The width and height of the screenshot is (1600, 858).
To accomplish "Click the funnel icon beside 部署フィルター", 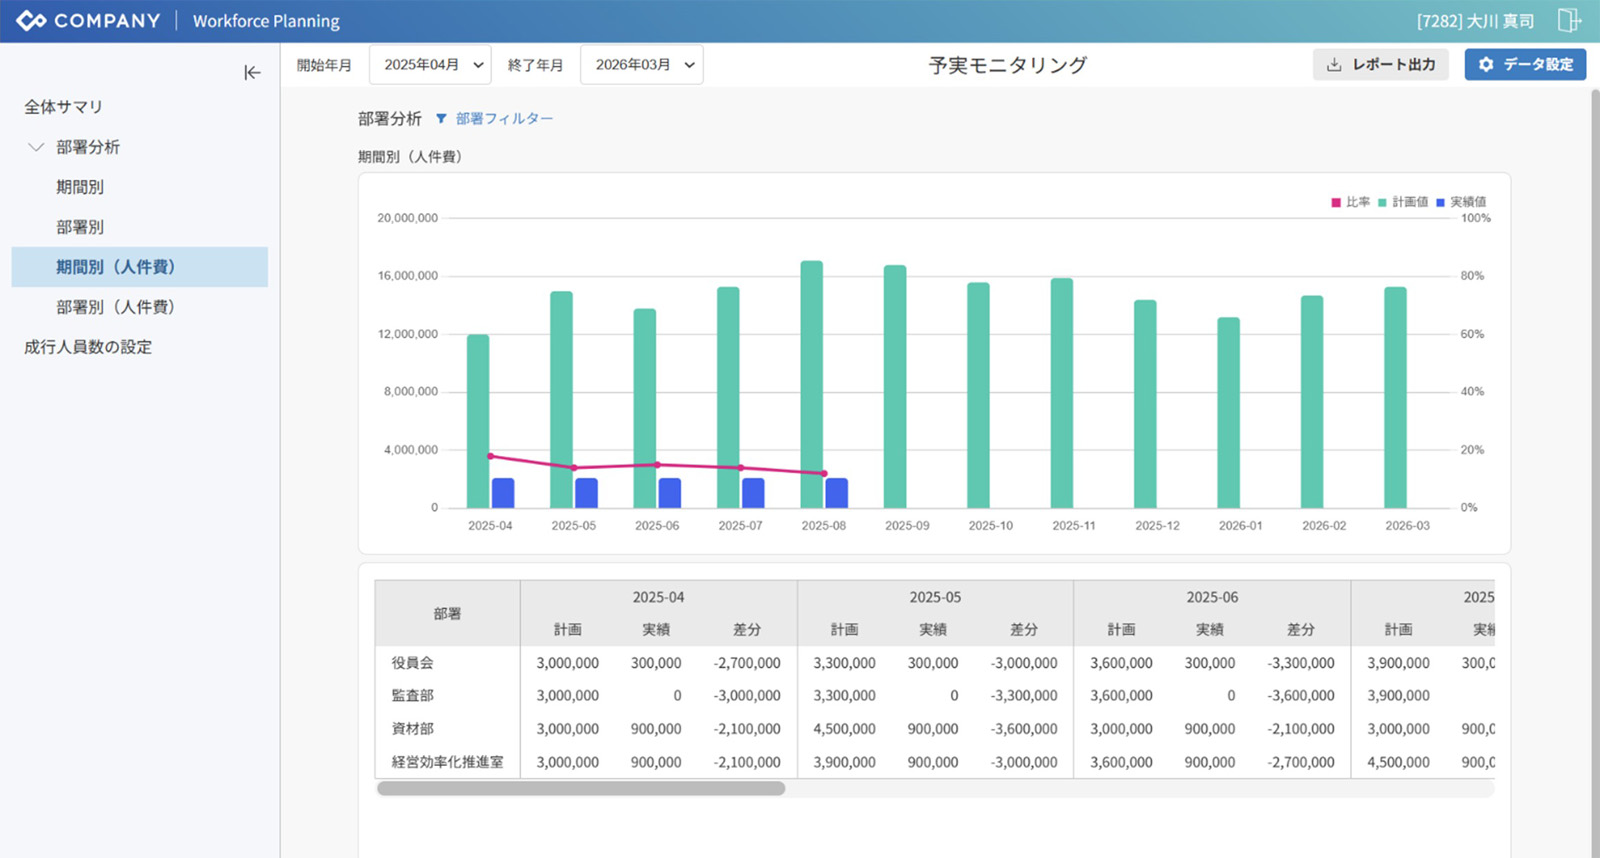I will (441, 119).
